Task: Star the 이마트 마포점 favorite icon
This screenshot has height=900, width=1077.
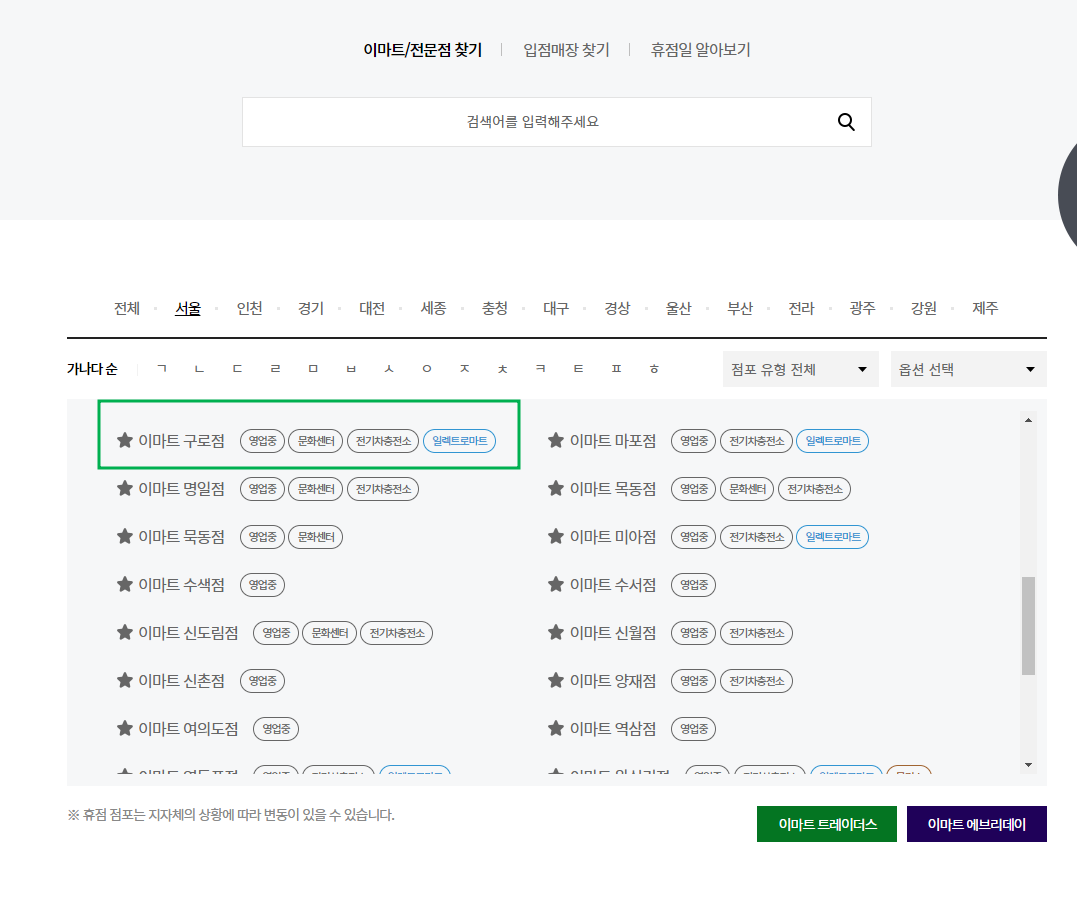Action: click(556, 440)
